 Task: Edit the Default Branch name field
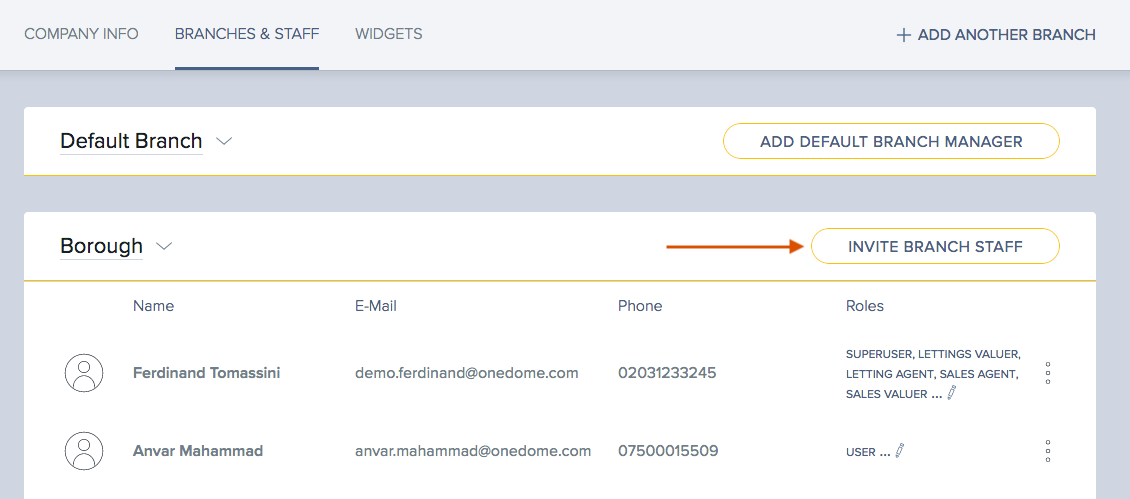[131, 141]
